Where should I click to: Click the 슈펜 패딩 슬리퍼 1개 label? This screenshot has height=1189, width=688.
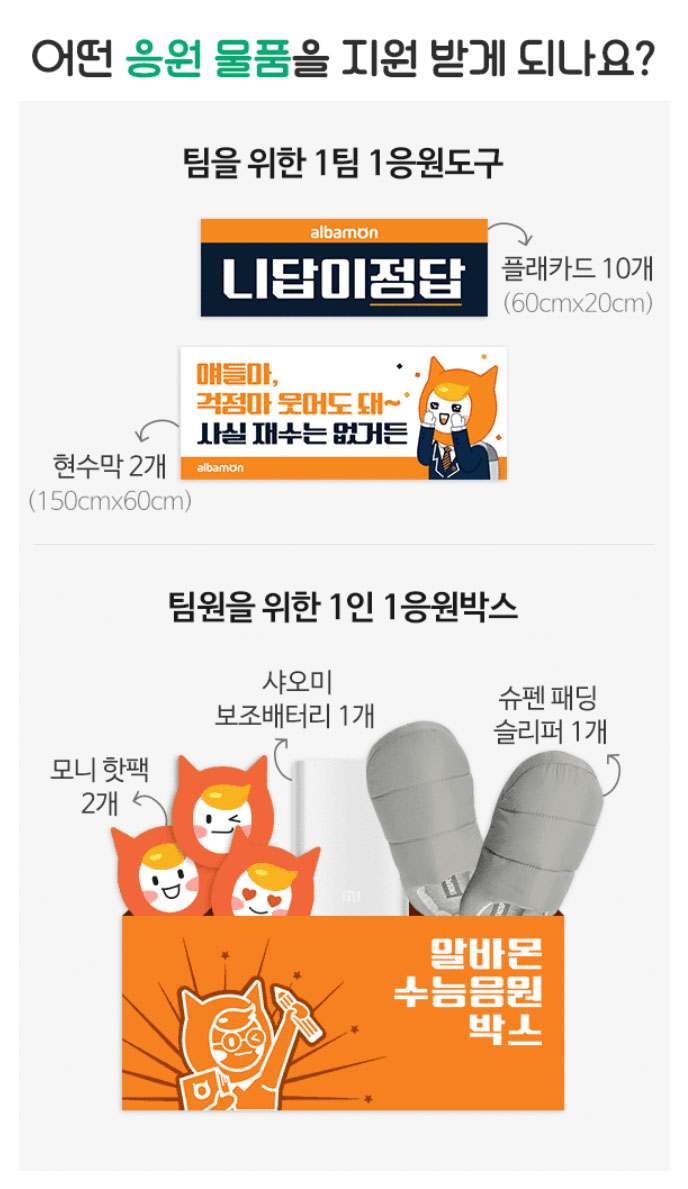[x=549, y=714]
